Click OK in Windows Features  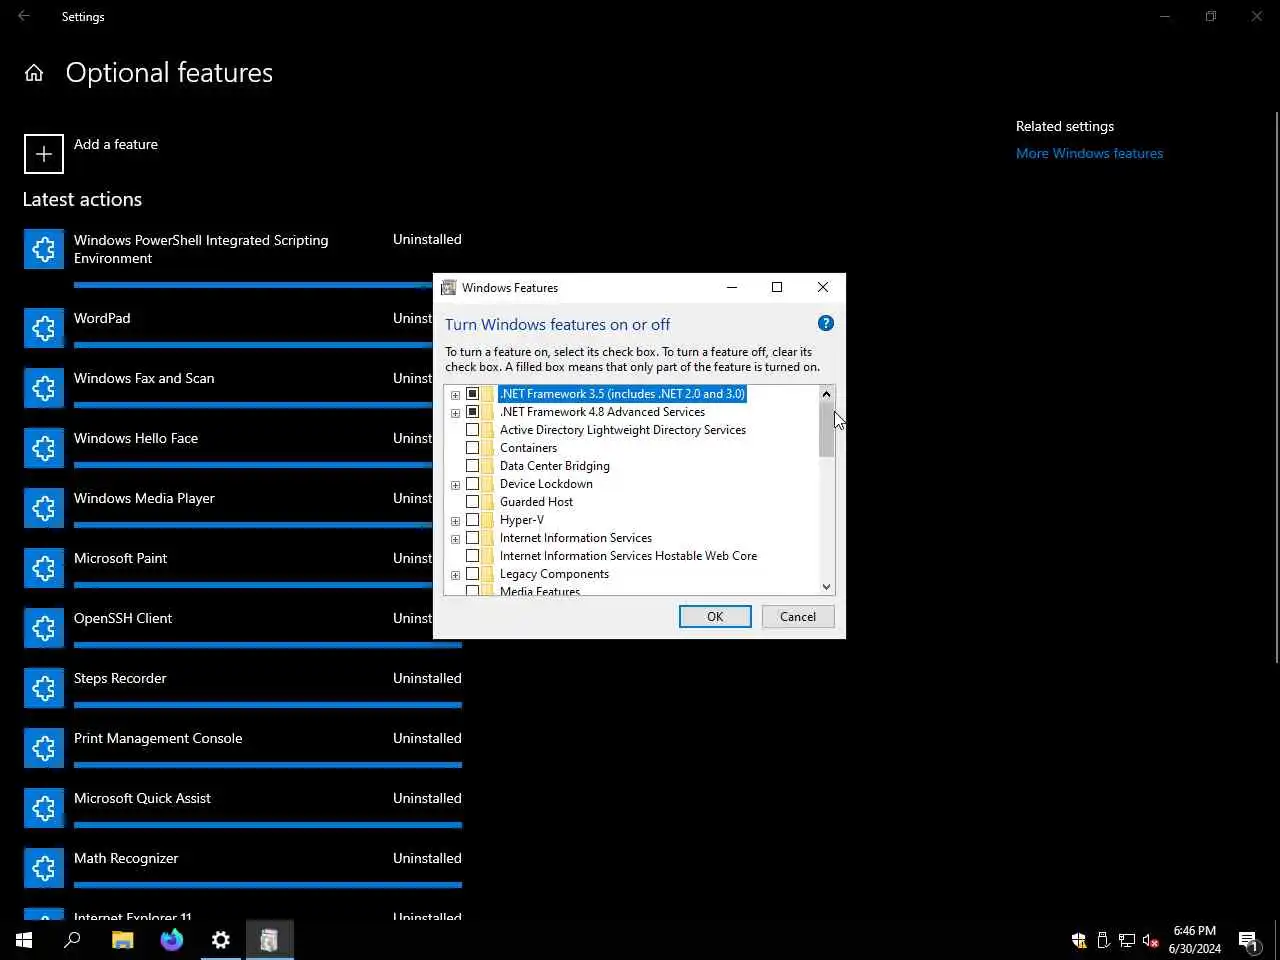(715, 617)
